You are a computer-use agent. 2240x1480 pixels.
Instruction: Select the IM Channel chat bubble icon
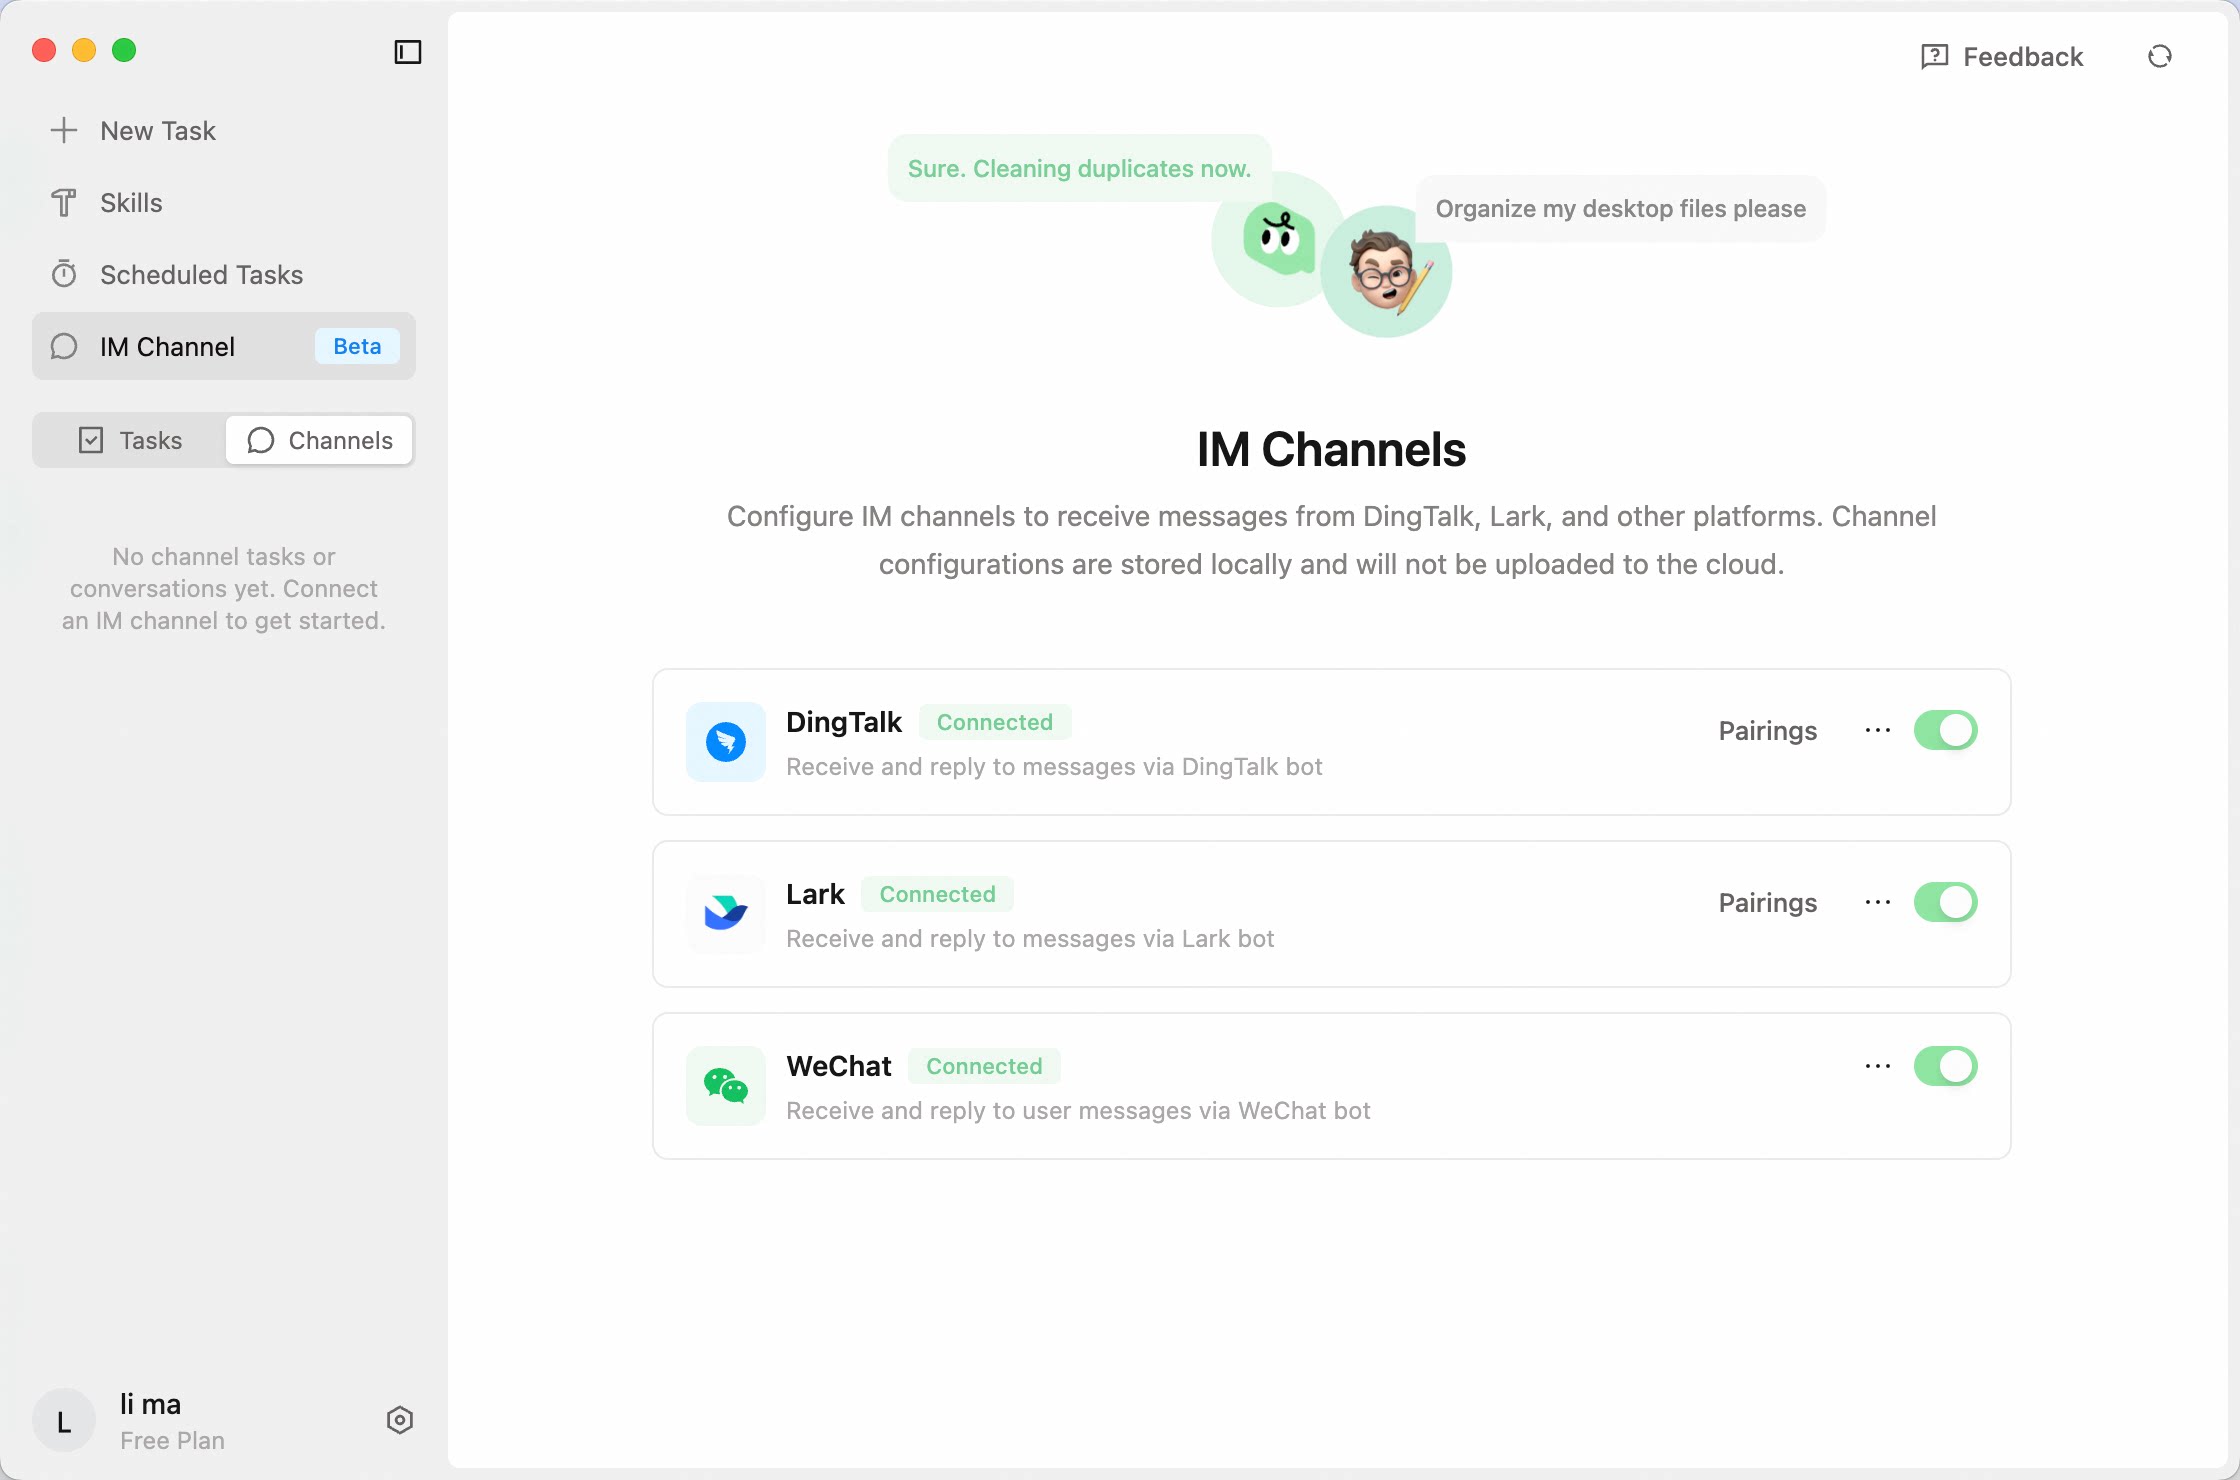pos(63,346)
